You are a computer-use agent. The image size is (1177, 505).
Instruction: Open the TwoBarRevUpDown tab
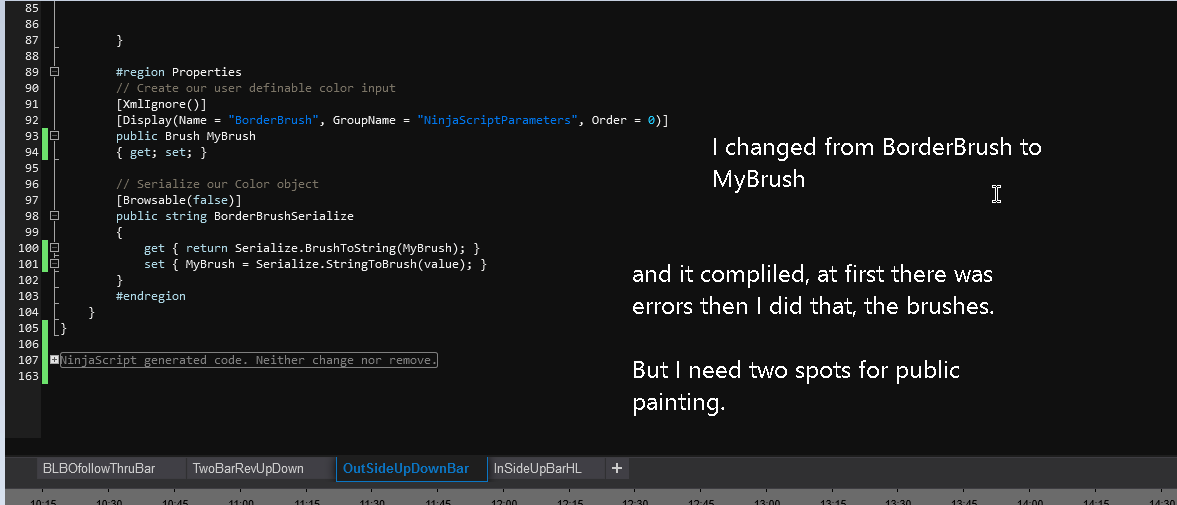[247, 468]
